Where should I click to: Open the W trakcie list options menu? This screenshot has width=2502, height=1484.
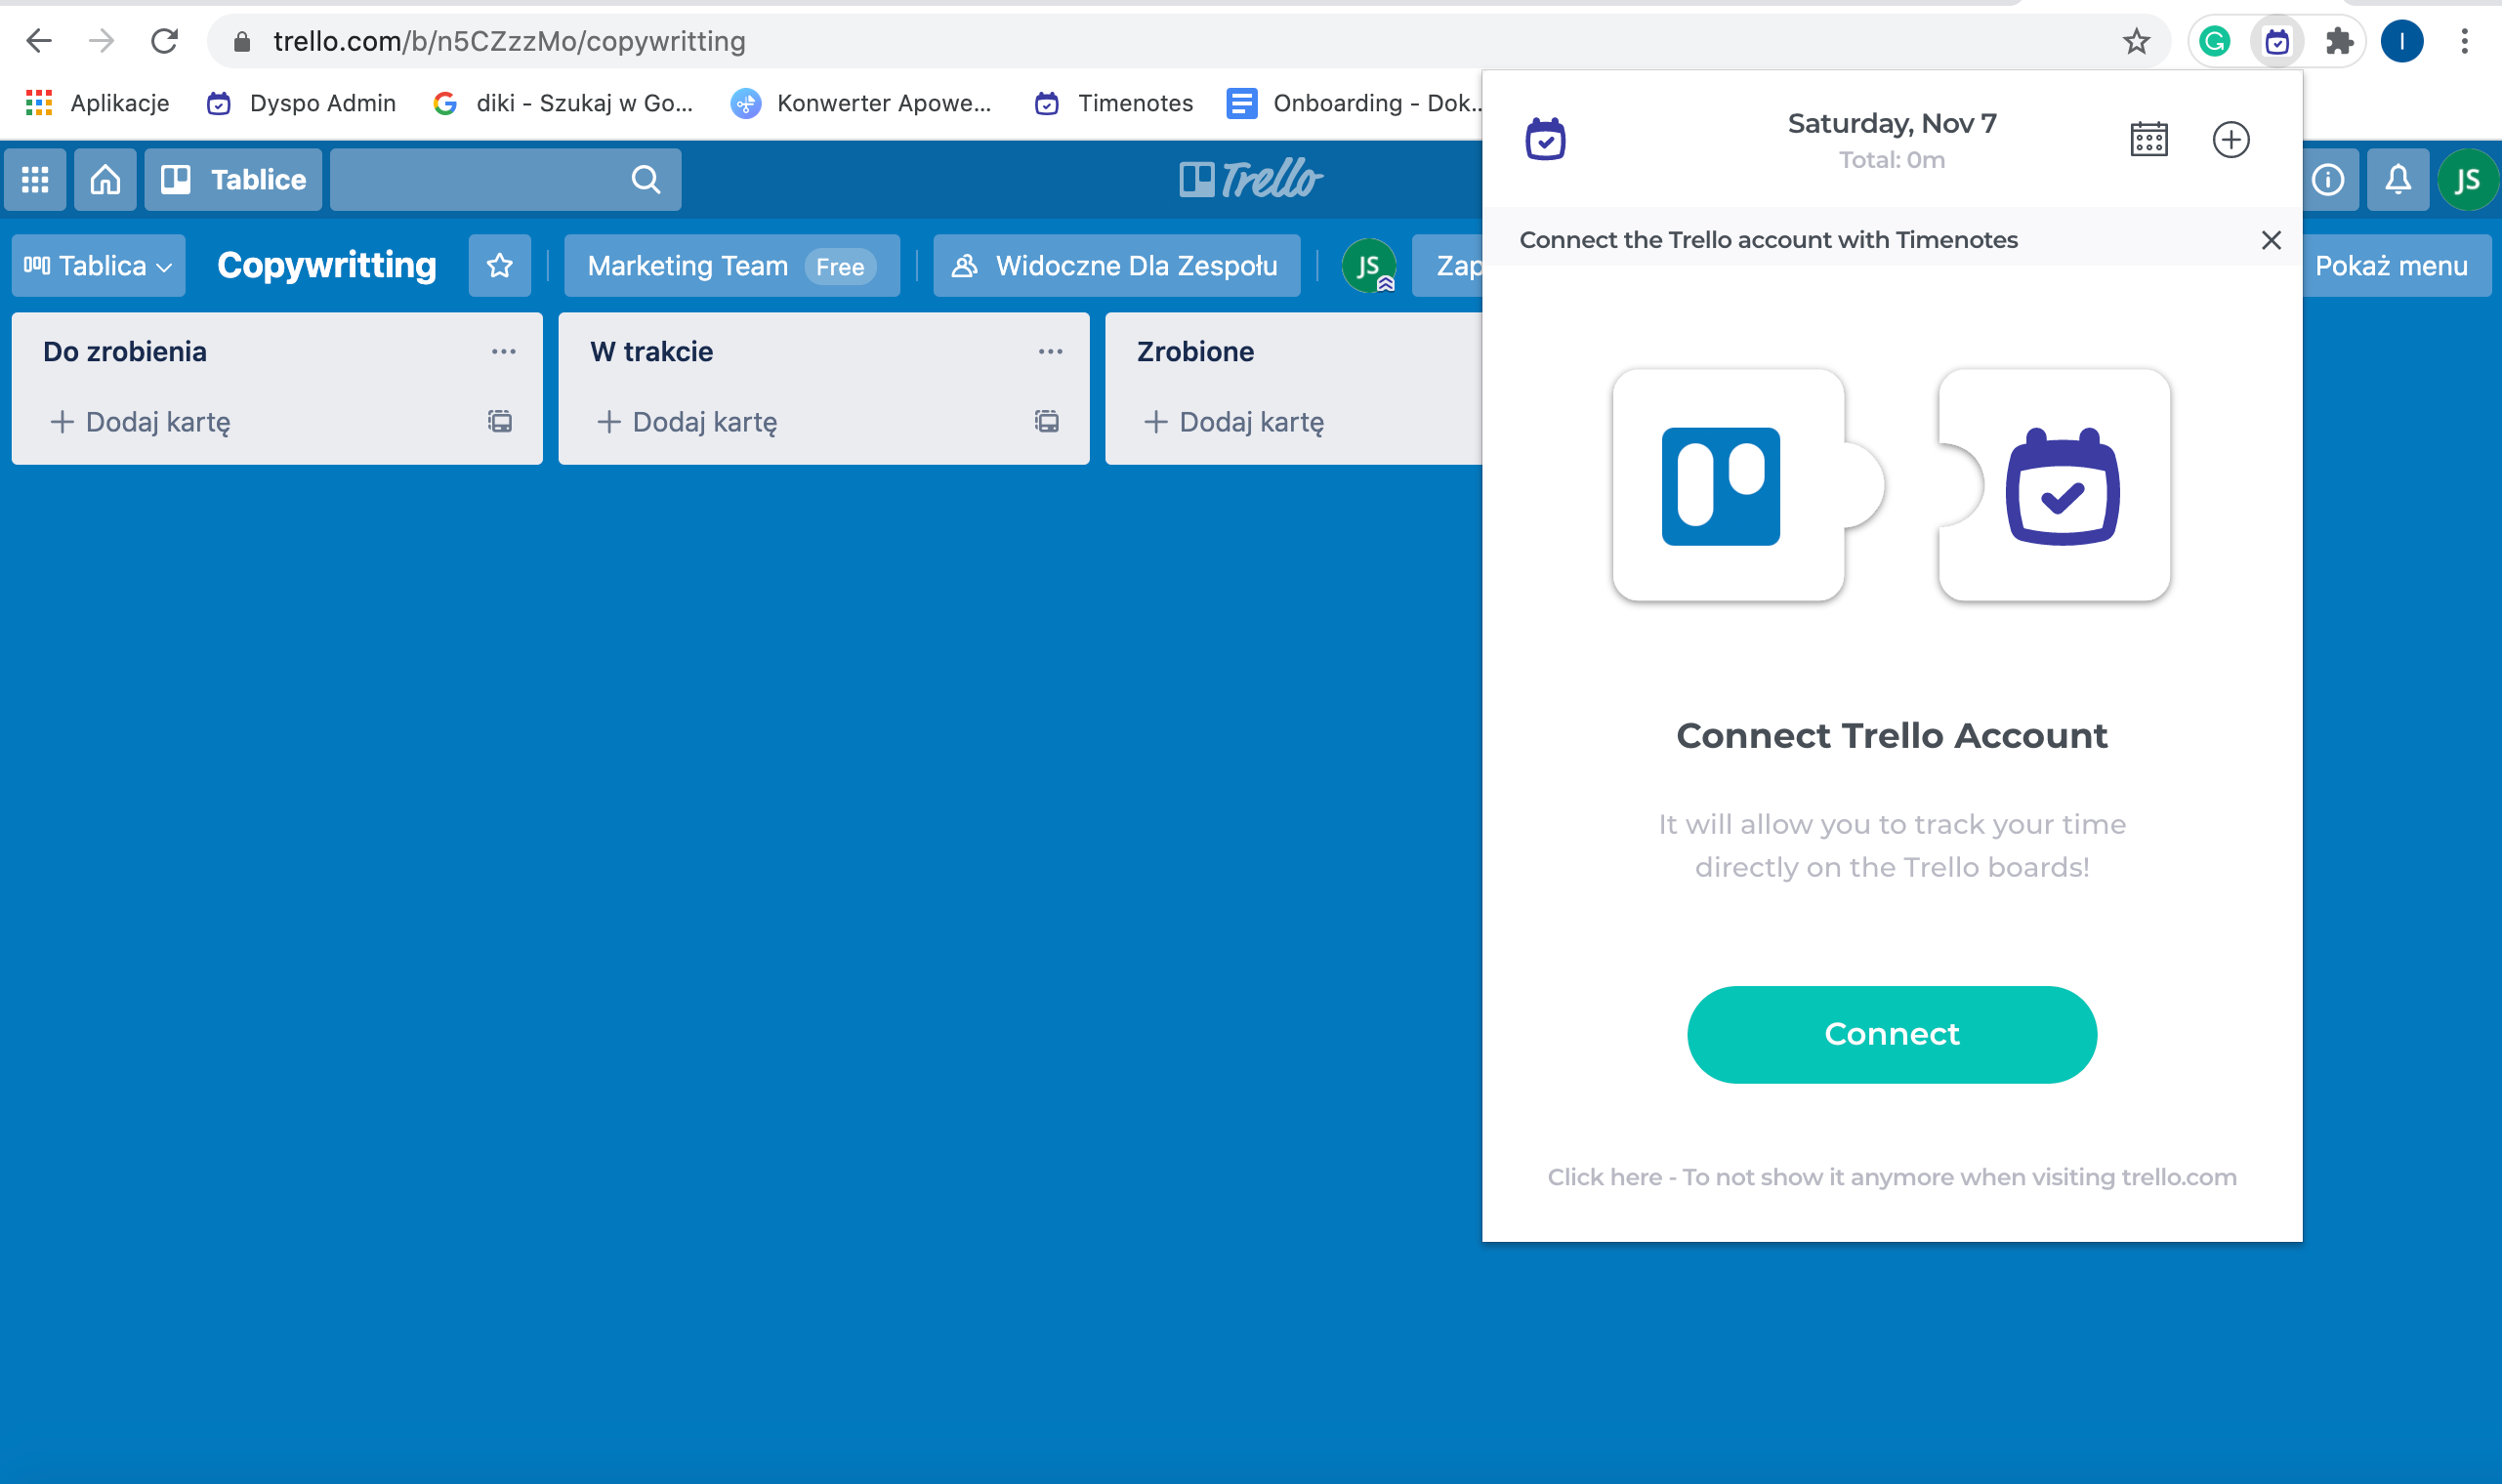1050,352
